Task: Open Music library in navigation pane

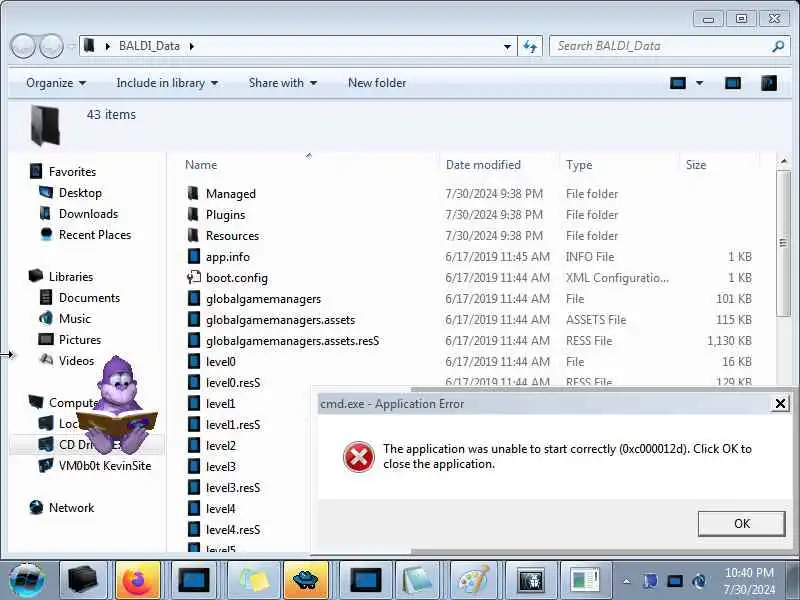Action: [x=74, y=318]
